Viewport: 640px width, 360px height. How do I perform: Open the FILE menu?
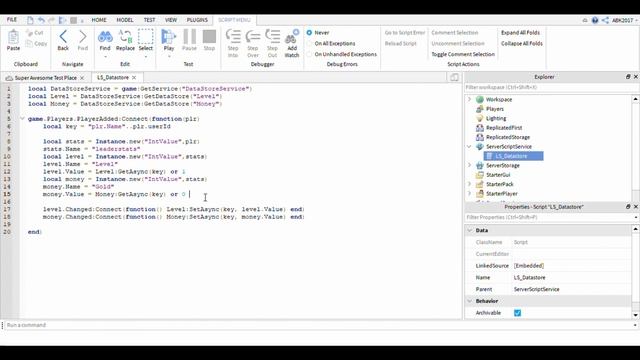(x=12, y=20)
